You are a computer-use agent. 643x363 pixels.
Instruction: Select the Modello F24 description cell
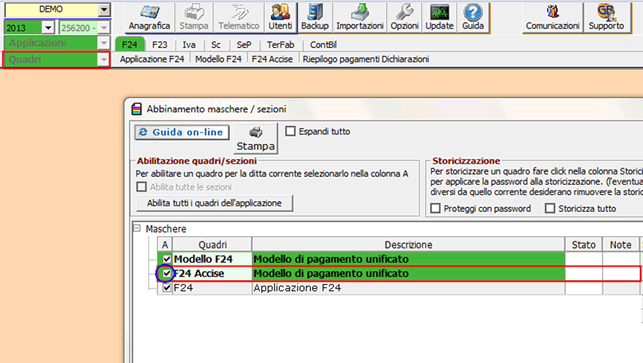[408, 259]
